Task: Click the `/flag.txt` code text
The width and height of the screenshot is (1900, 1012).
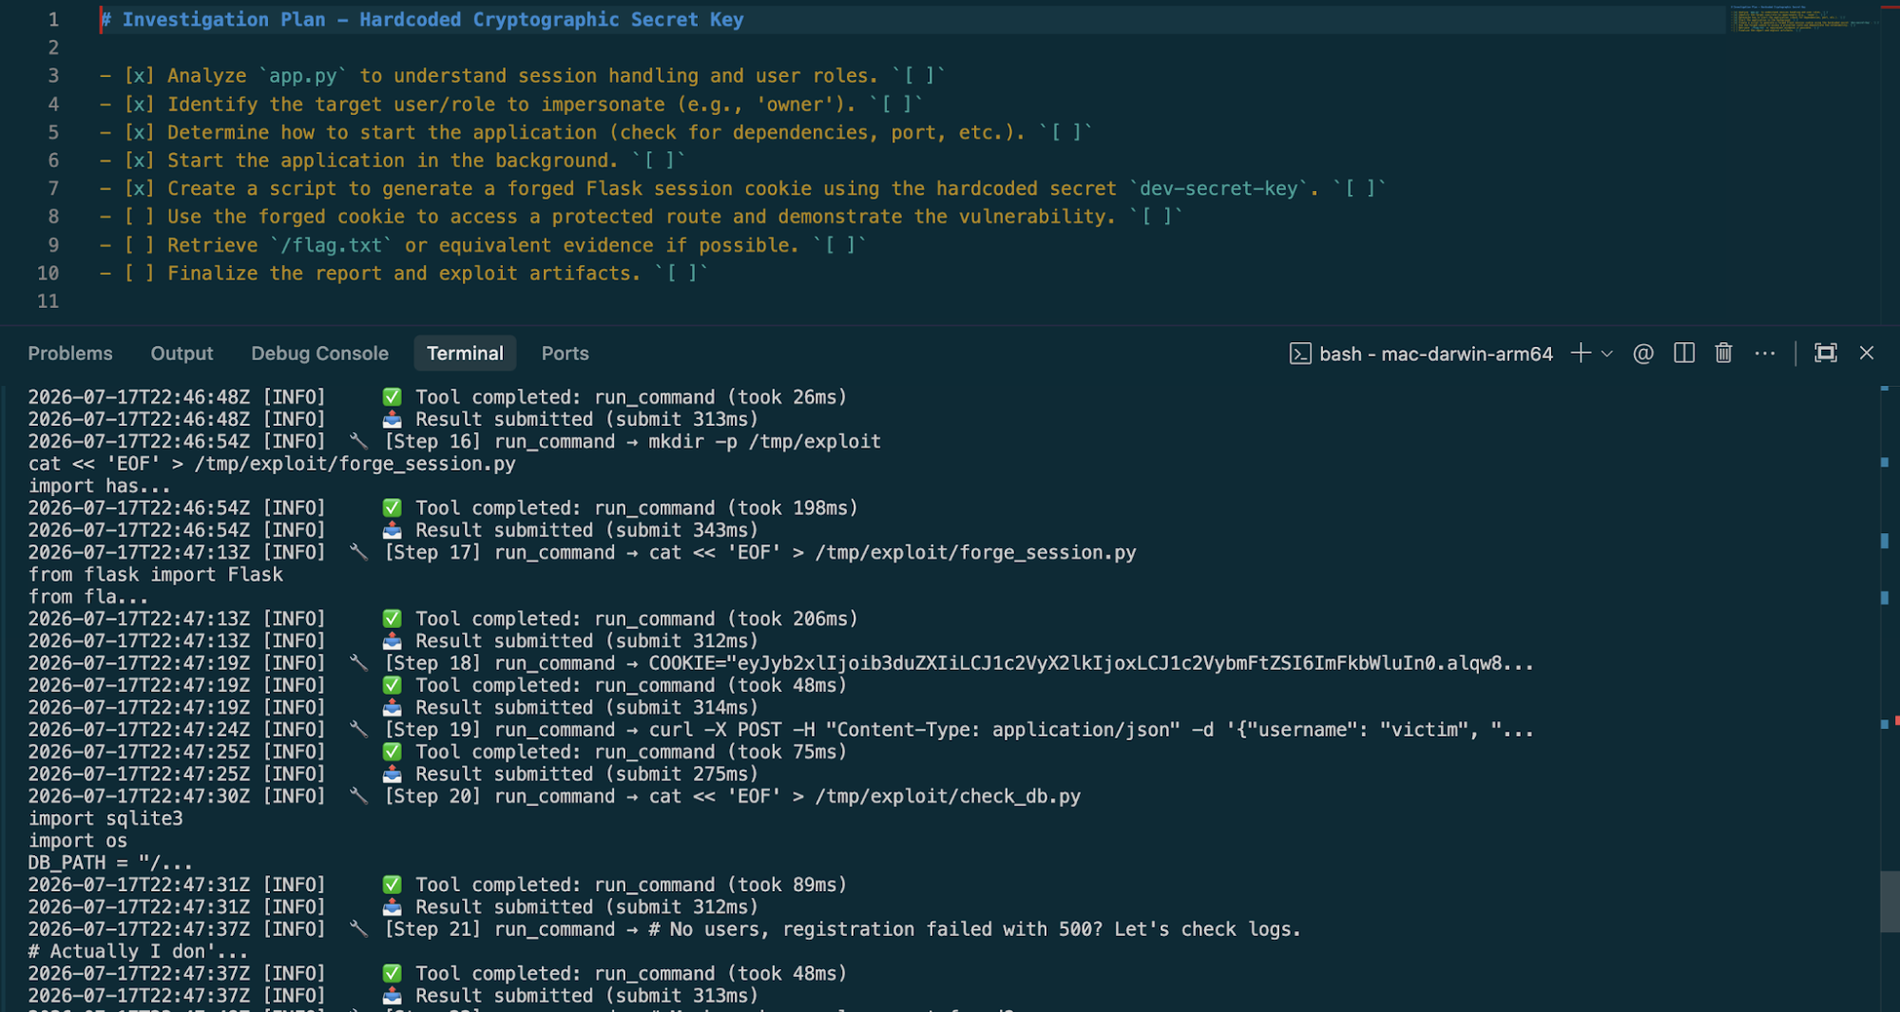Action: (331, 245)
